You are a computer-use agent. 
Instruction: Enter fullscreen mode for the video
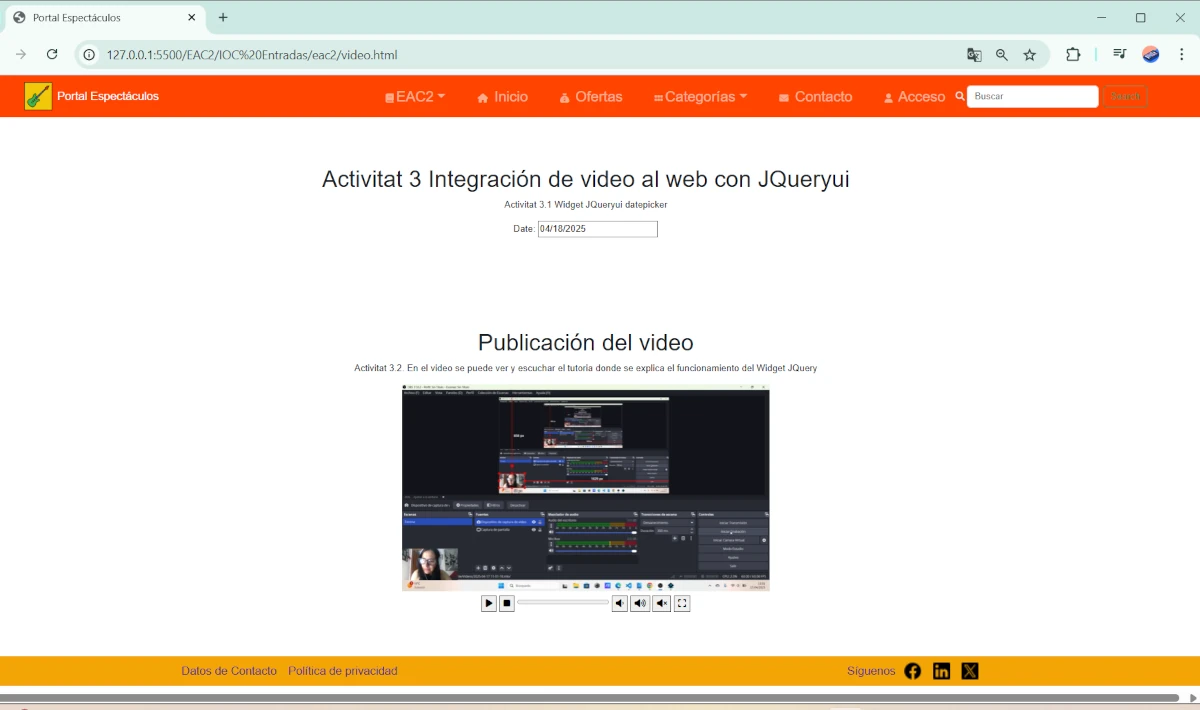(682, 603)
